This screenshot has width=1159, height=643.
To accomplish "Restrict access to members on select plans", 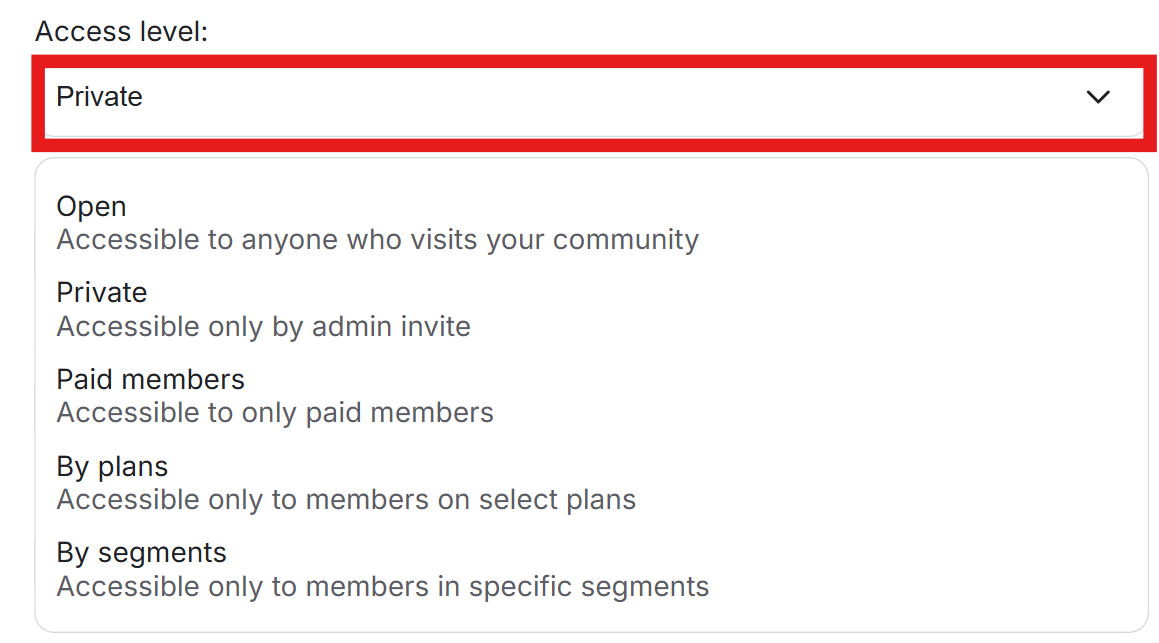I will point(346,483).
